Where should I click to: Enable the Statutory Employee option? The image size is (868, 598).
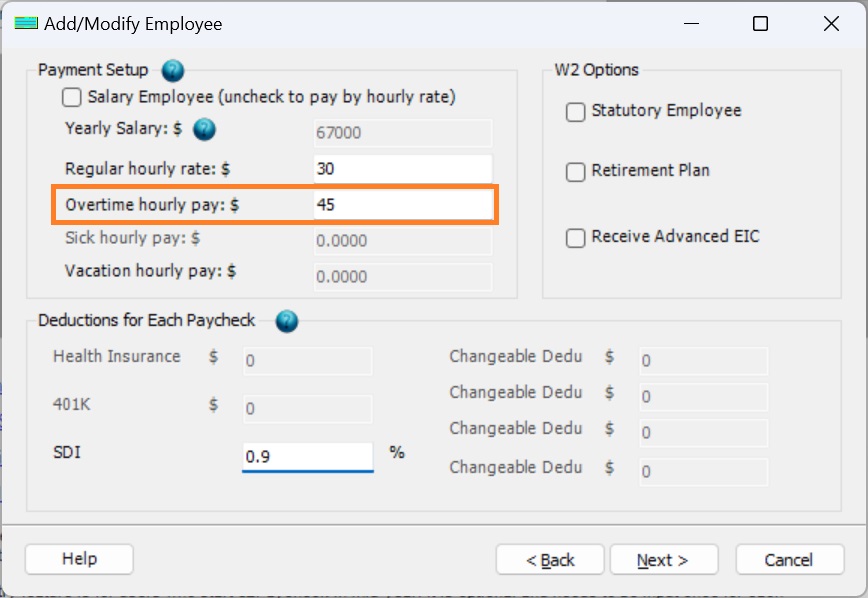[x=575, y=112]
